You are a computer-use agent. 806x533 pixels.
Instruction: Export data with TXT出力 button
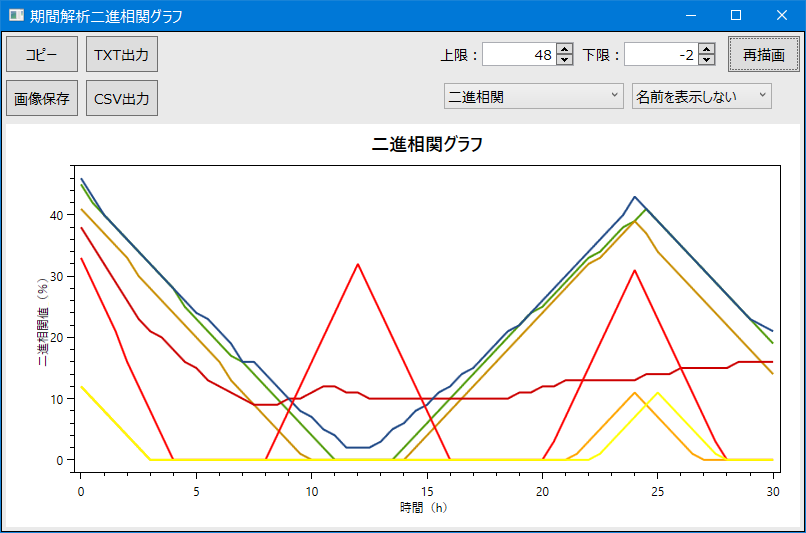[x=122, y=54]
